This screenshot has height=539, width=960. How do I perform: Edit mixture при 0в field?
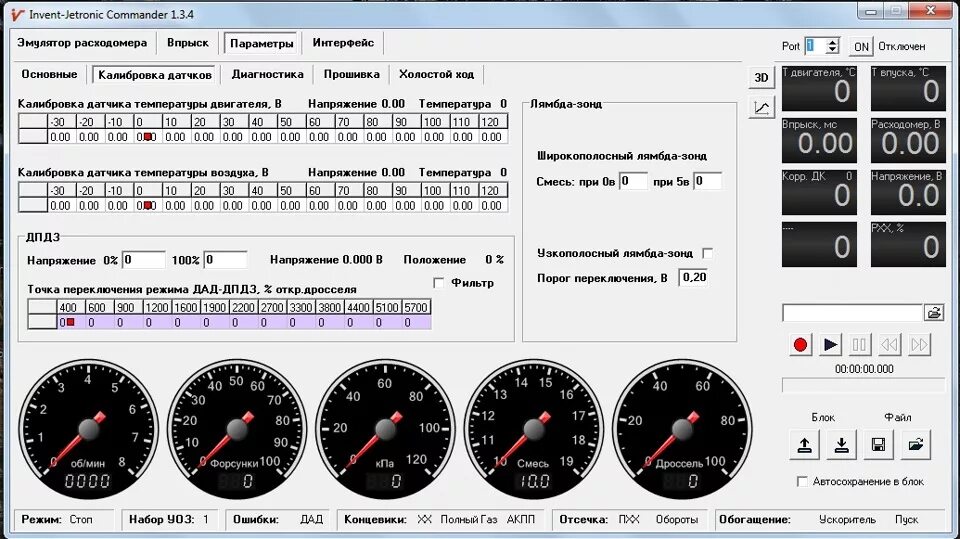pyautogui.click(x=633, y=181)
